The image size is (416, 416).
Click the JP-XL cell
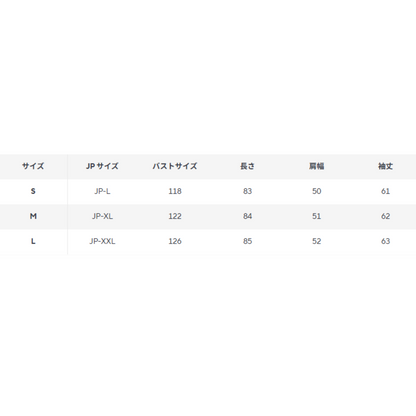click(102, 216)
